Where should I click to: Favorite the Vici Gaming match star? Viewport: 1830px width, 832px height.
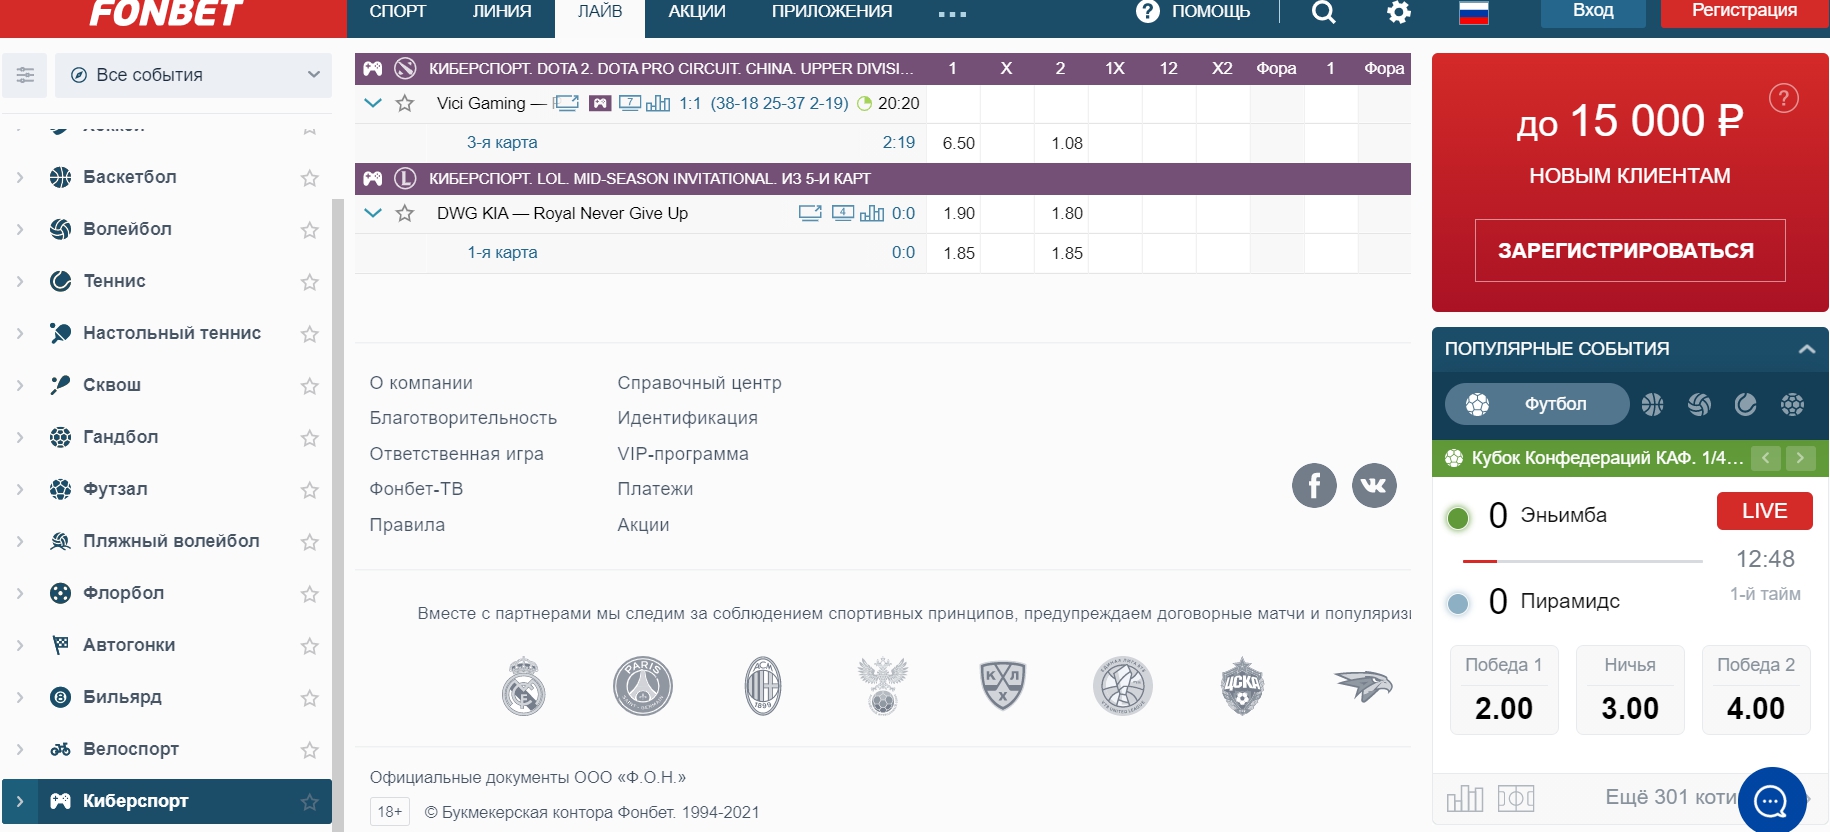click(x=405, y=103)
